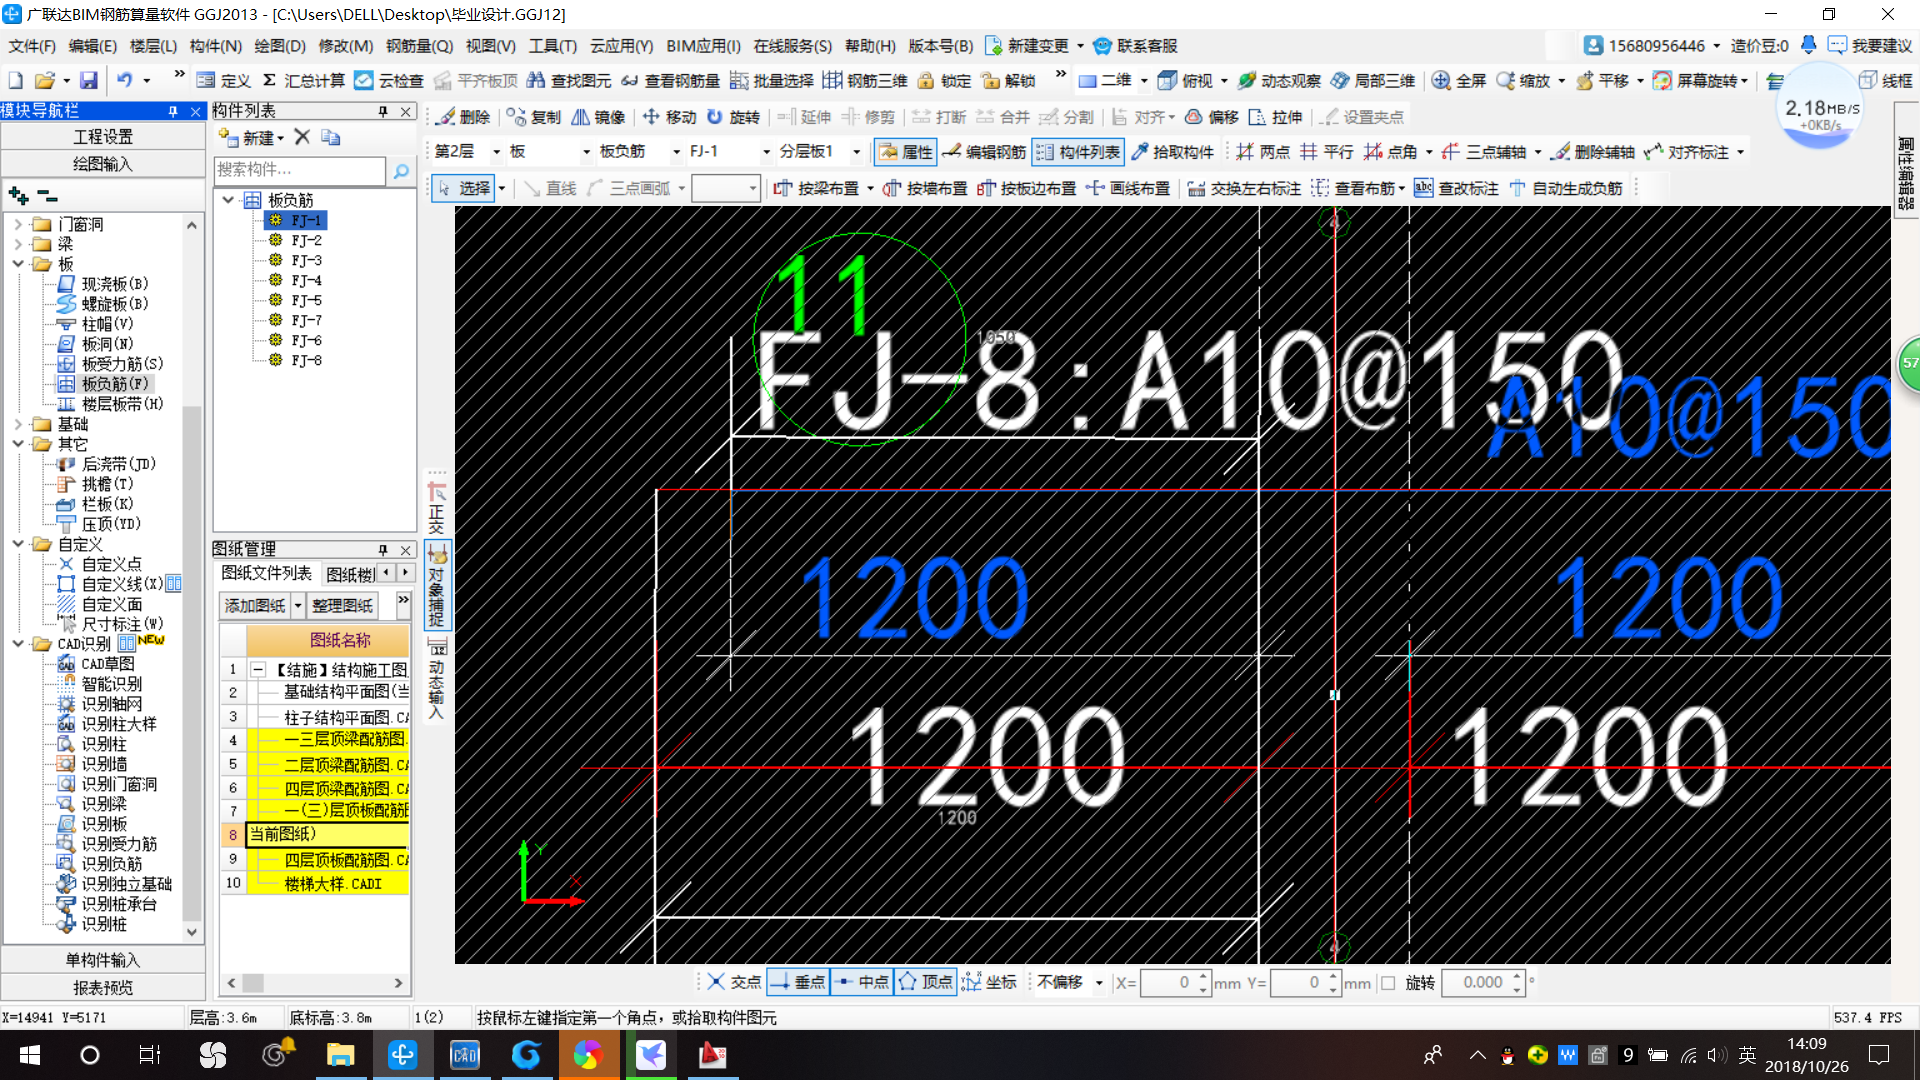This screenshot has width=1920, height=1080.
Task: Click 画线布置 tool
Action: click(x=1128, y=188)
